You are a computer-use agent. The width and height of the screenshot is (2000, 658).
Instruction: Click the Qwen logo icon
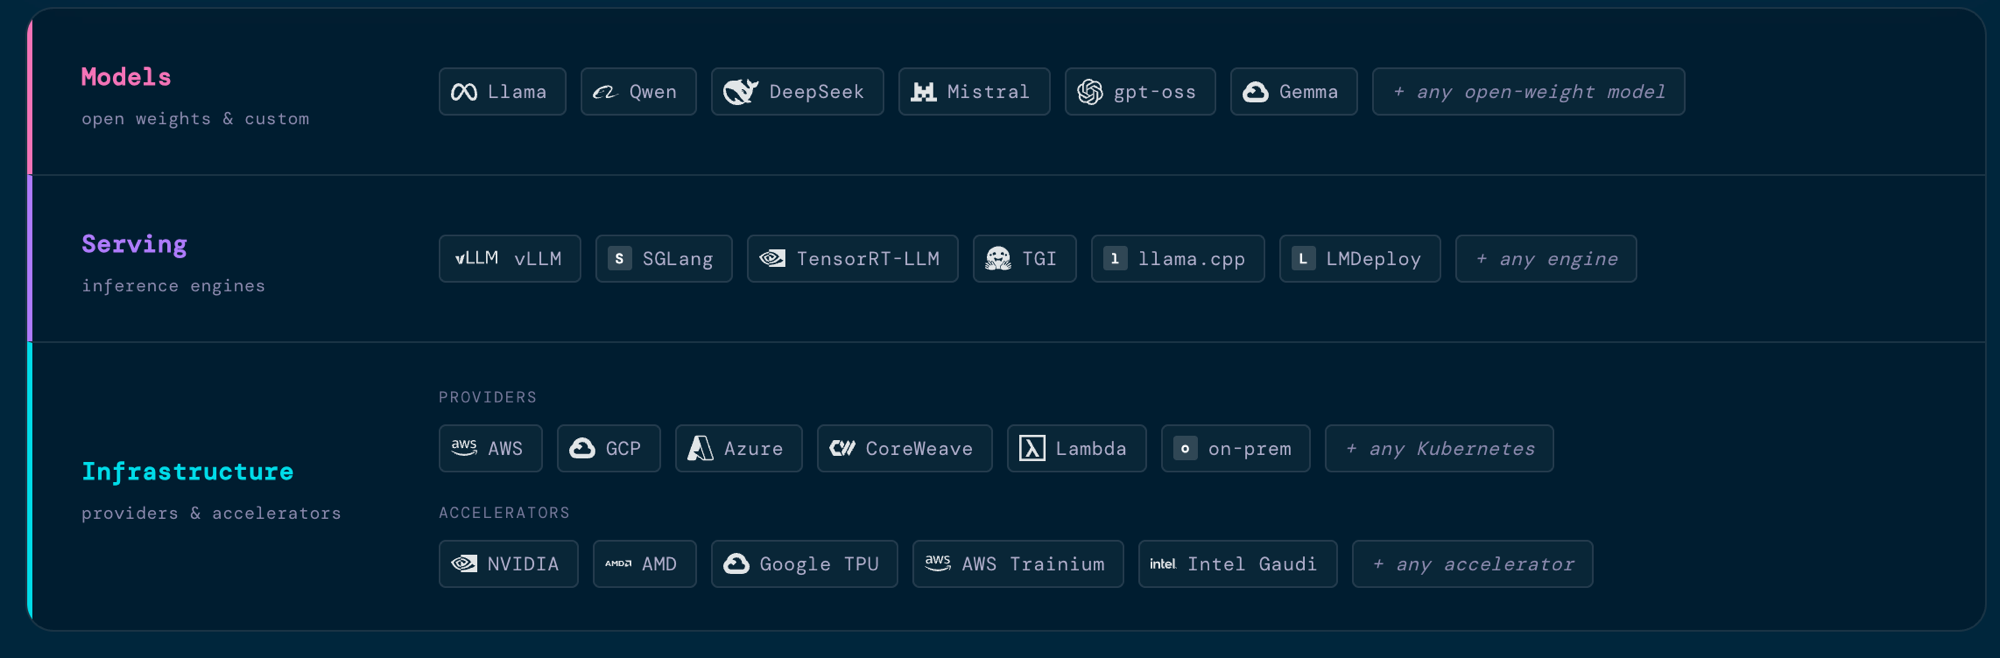[605, 92]
